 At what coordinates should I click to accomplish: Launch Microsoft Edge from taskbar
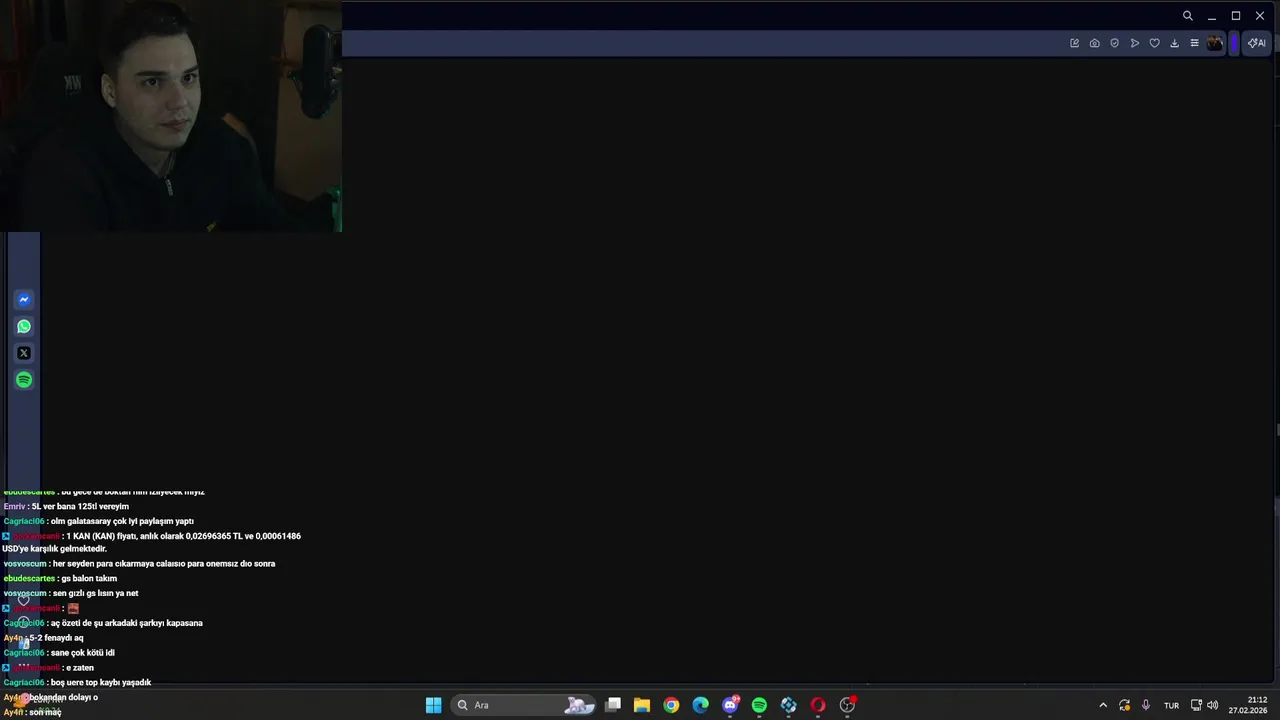701,705
